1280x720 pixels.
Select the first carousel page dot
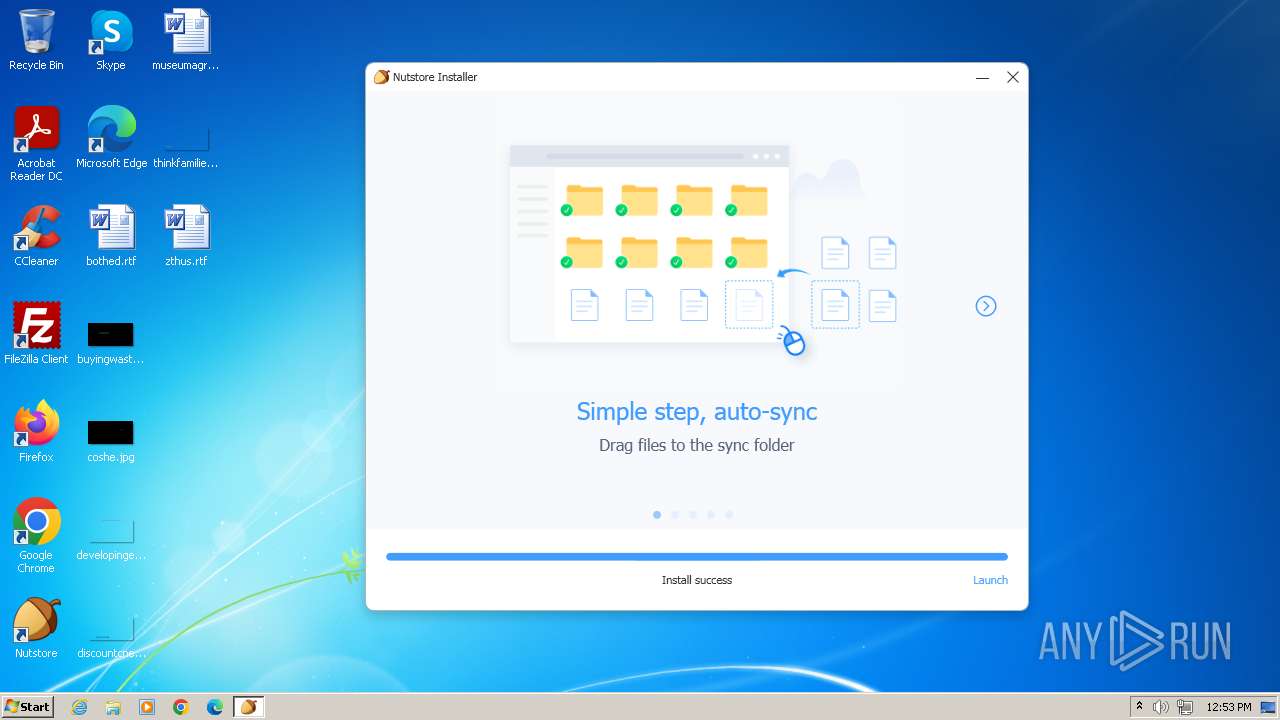tap(657, 515)
